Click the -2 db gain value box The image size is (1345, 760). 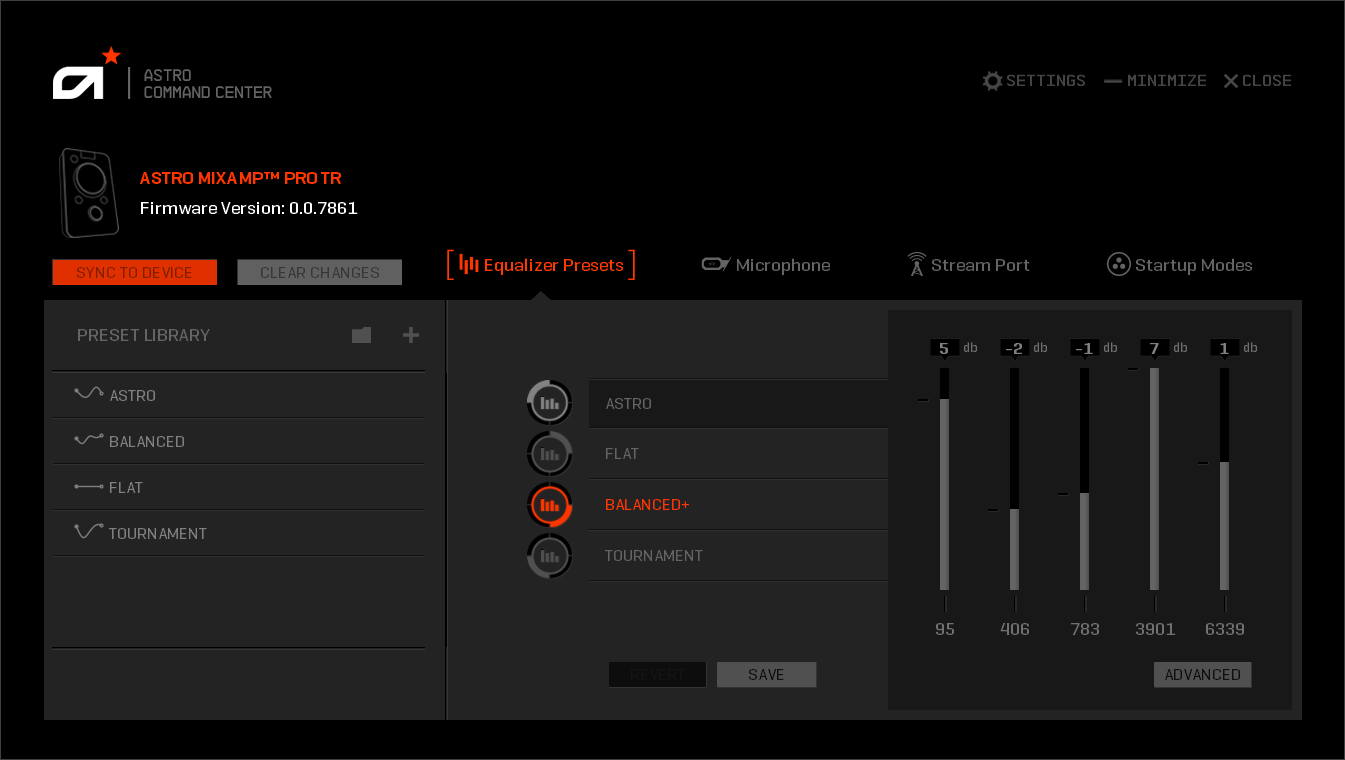point(1014,348)
